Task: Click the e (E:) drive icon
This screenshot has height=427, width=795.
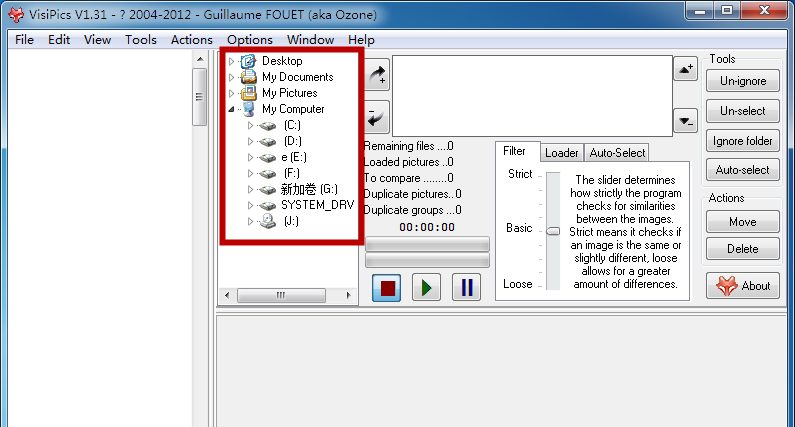Action: coord(267,158)
